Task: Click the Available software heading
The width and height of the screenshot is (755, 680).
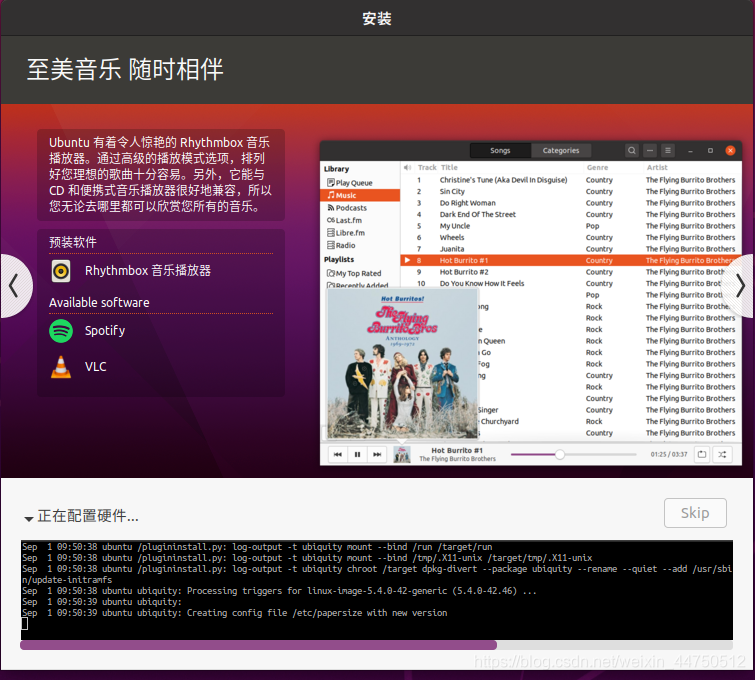Action: [x=99, y=303]
